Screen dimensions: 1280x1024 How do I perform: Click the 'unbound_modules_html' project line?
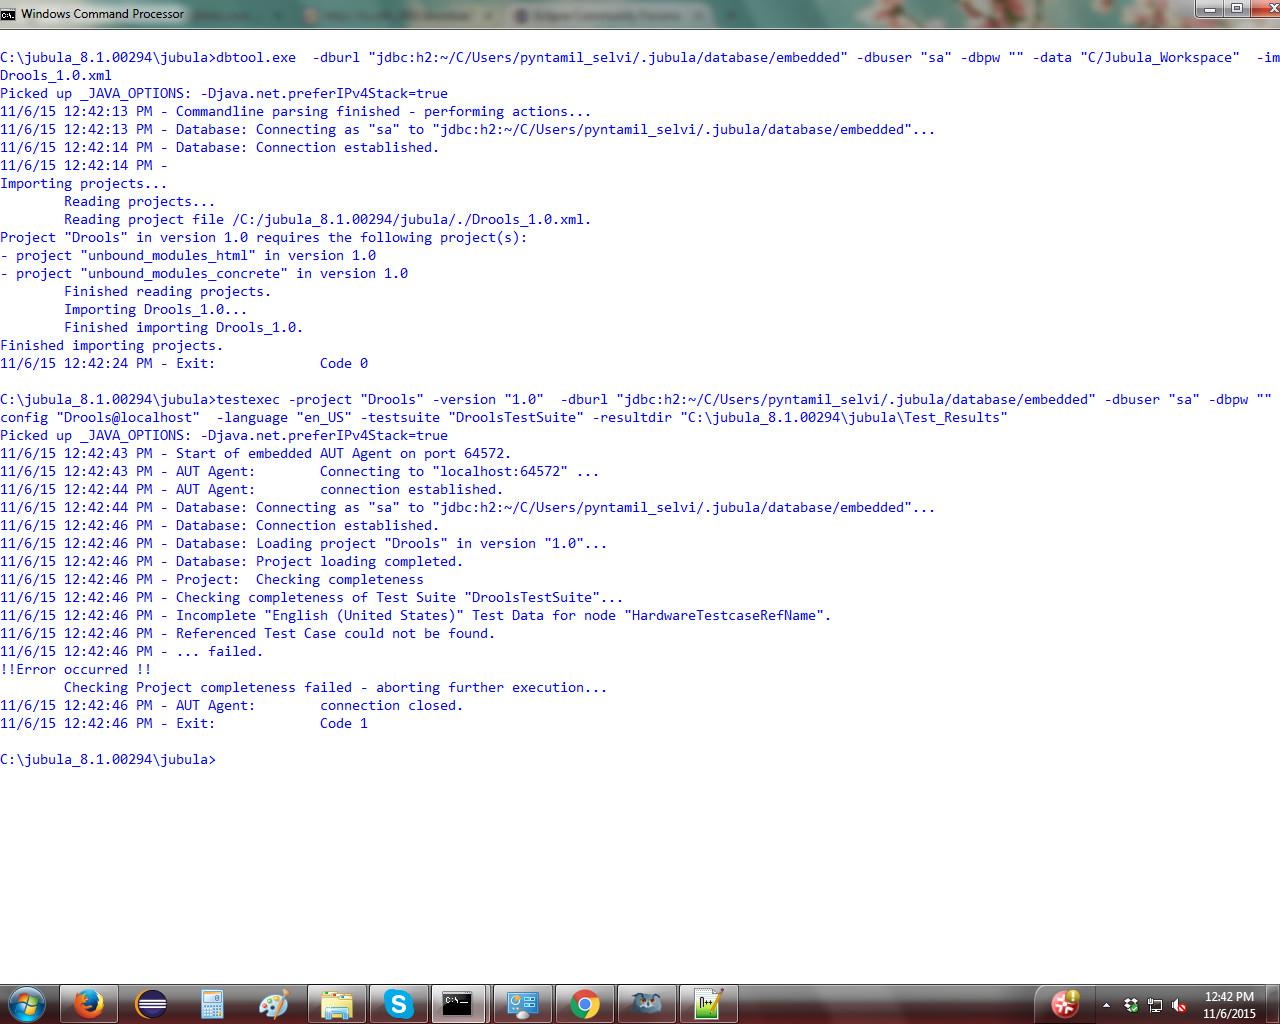188,256
